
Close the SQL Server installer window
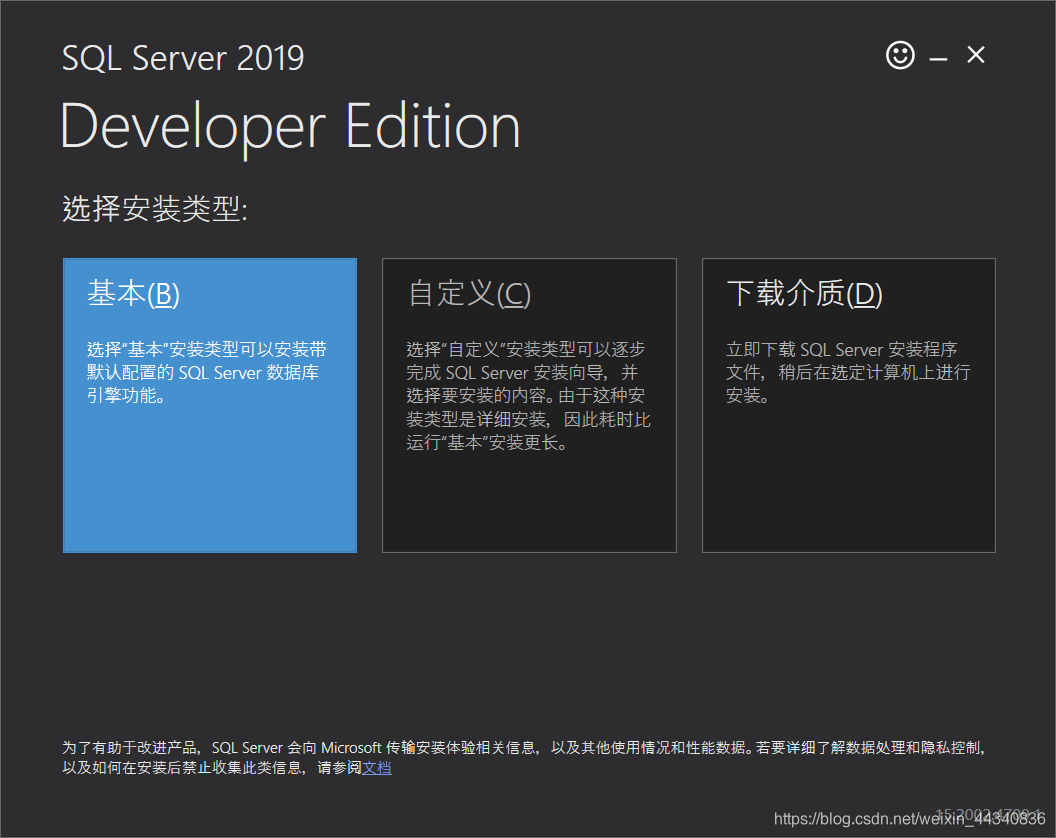point(976,55)
